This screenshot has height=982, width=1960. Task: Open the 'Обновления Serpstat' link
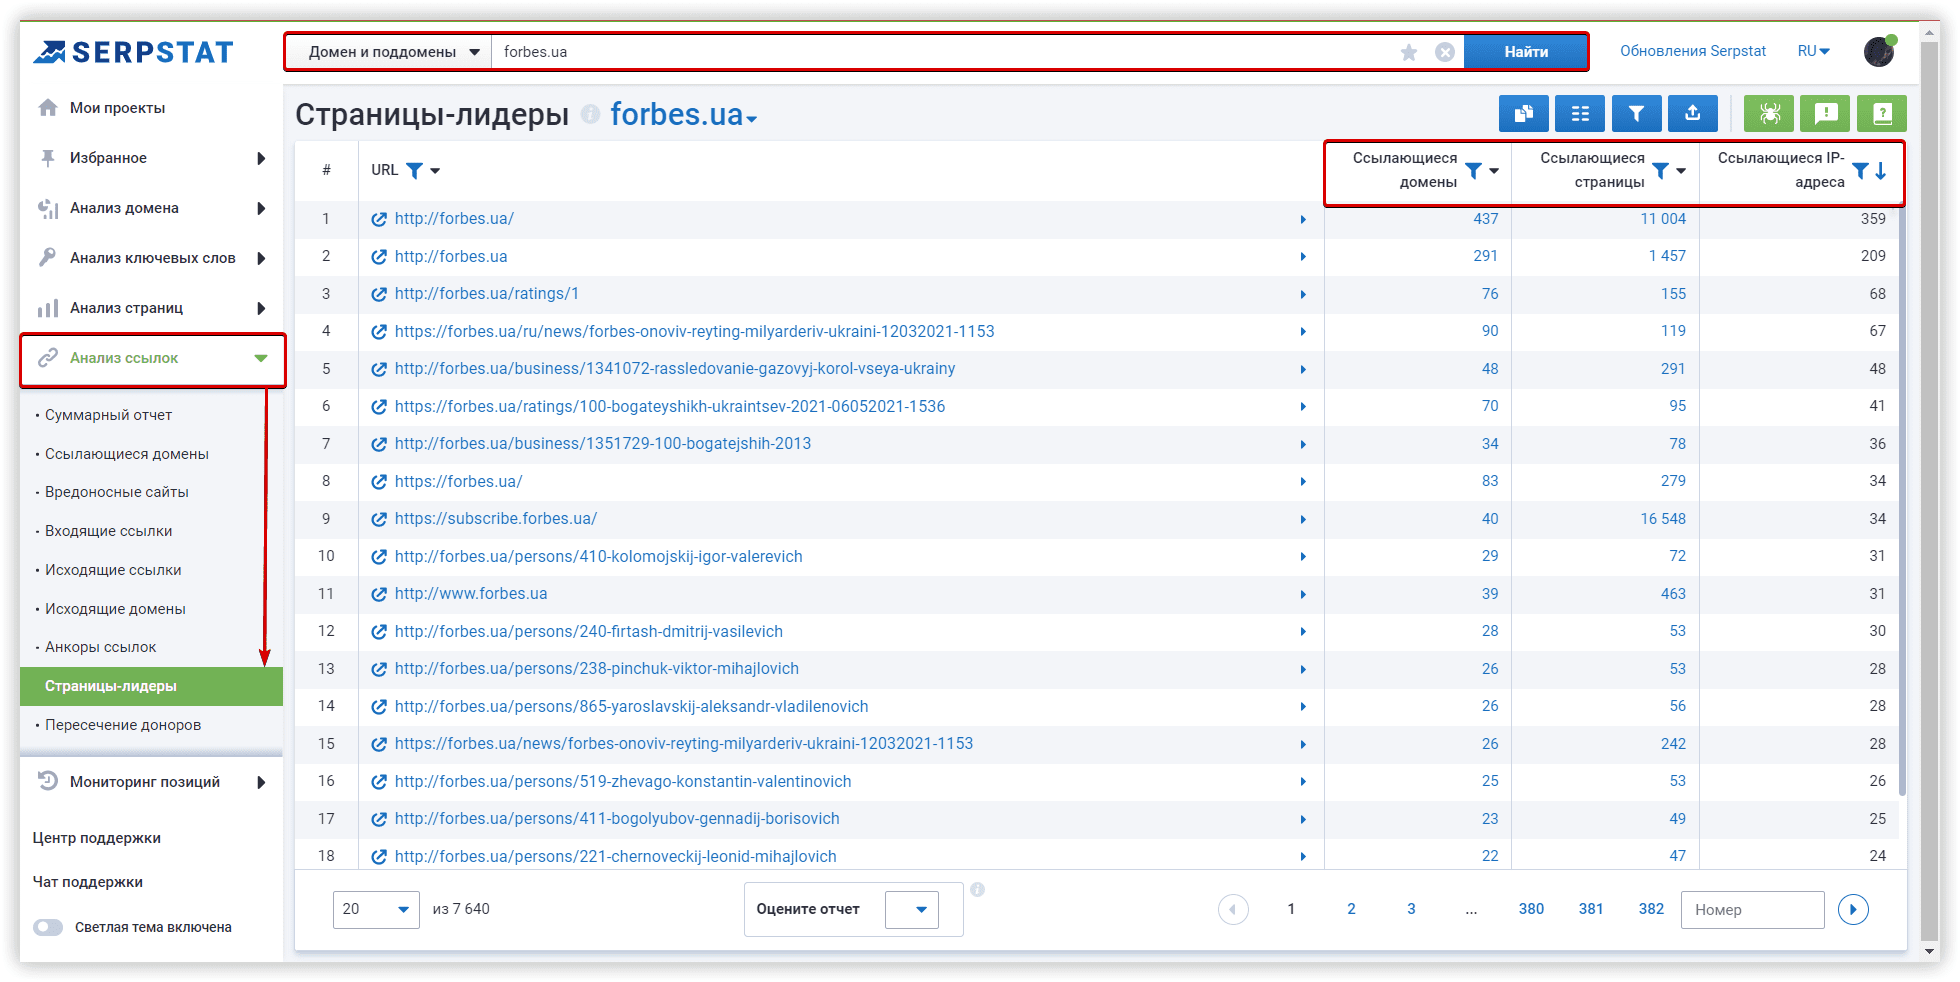coord(1692,51)
